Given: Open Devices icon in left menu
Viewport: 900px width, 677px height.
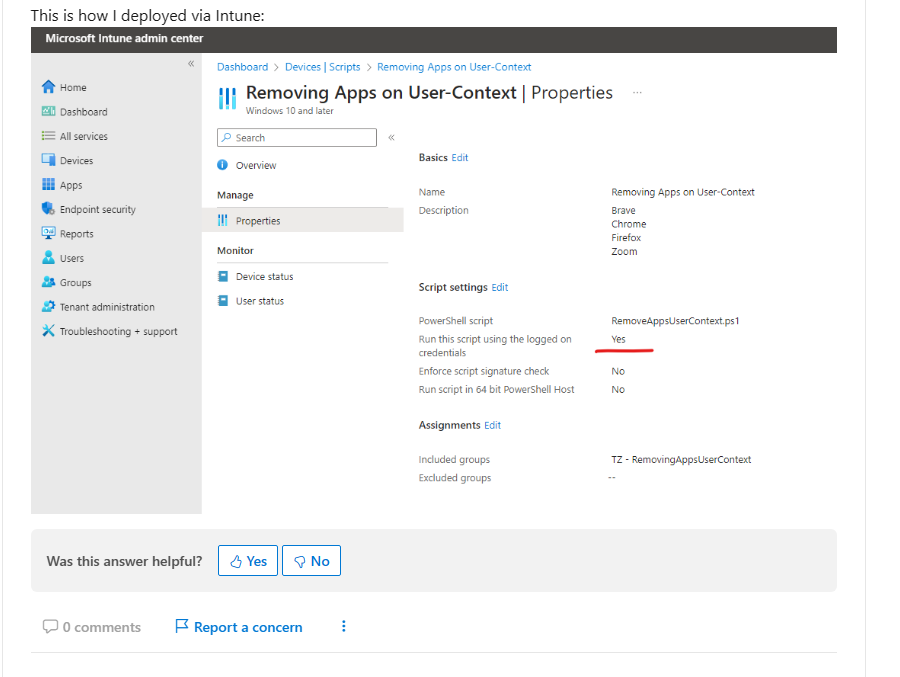Looking at the screenshot, I should pyautogui.click(x=48, y=160).
